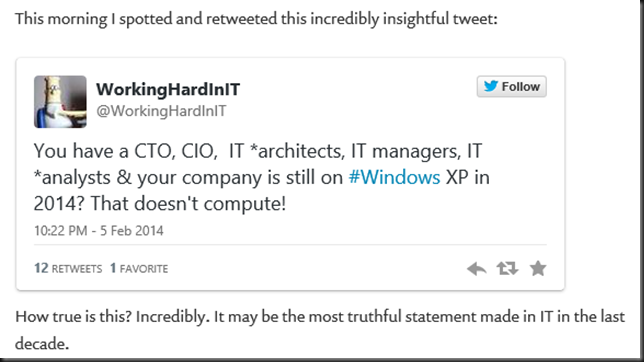
Task: Click the Twitter bird icon in Follow button
Action: 491,86
